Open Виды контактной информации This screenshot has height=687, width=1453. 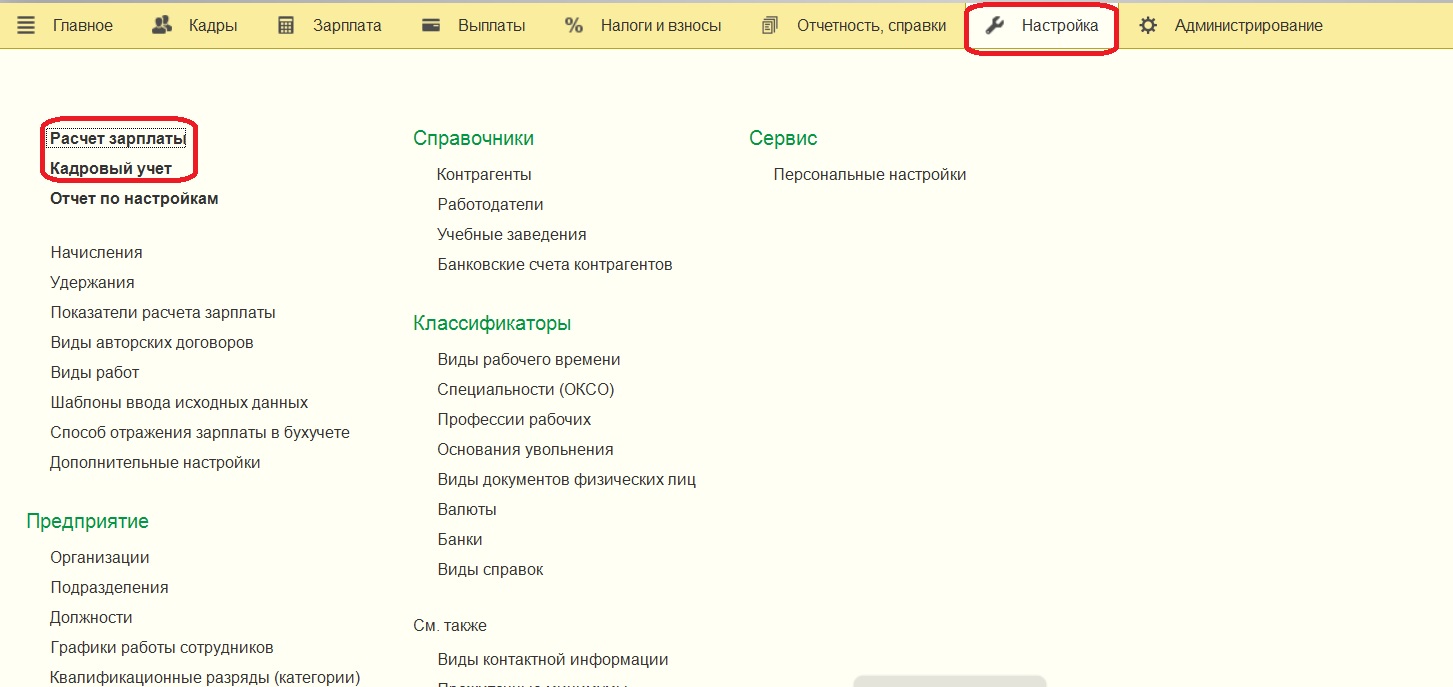click(x=553, y=660)
